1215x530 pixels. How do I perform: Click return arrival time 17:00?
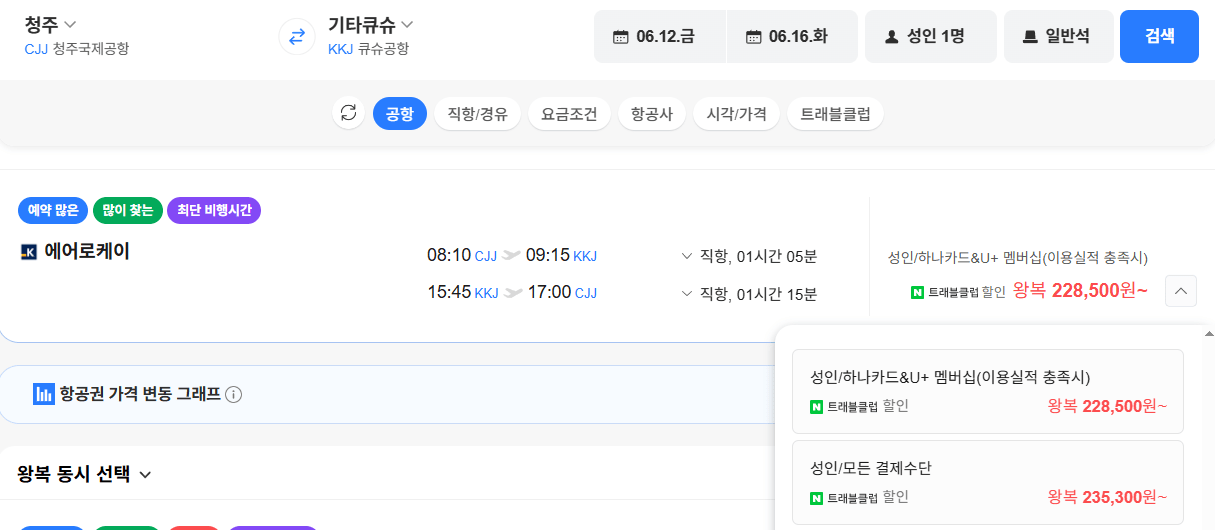(x=549, y=292)
